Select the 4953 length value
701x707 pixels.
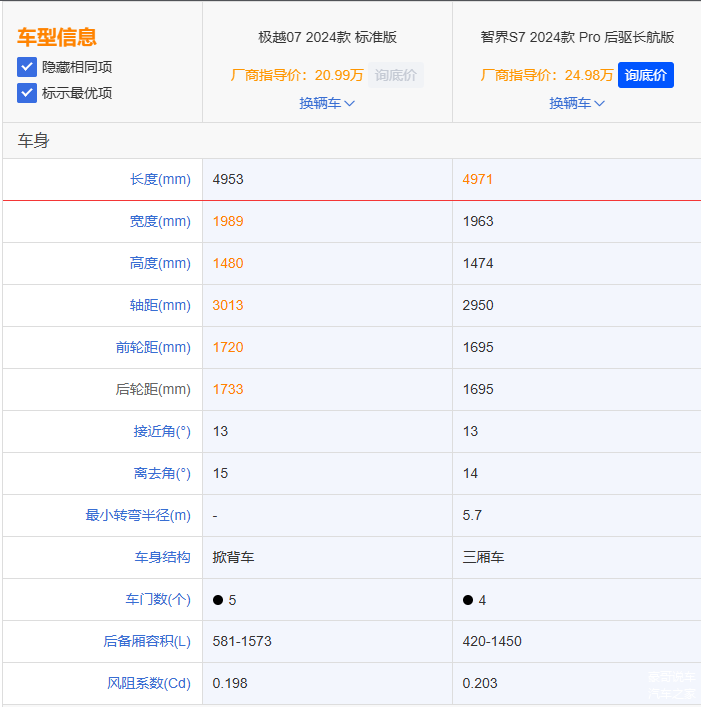point(228,179)
